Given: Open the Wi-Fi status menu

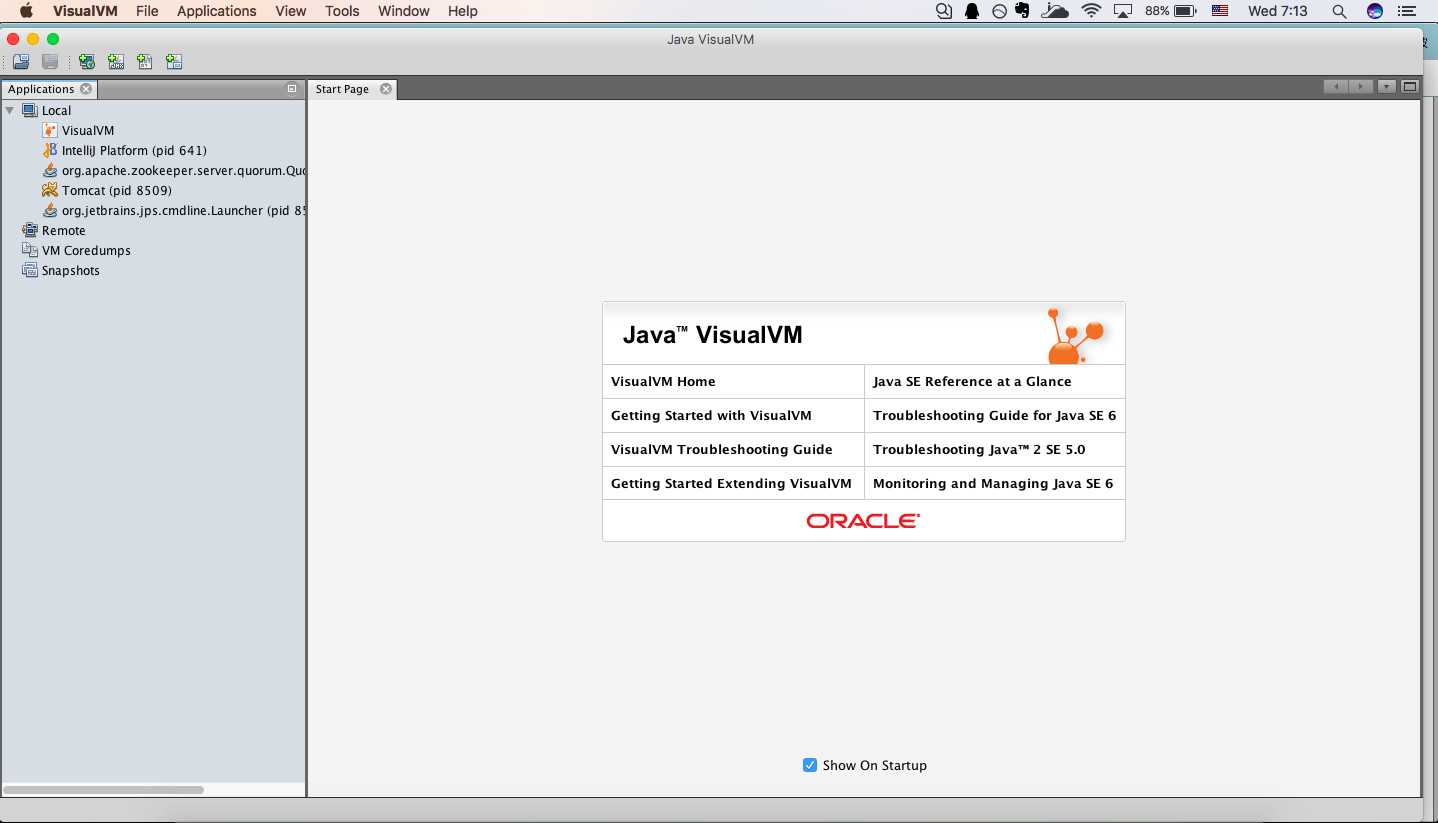Looking at the screenshot, I should 1091,11.
